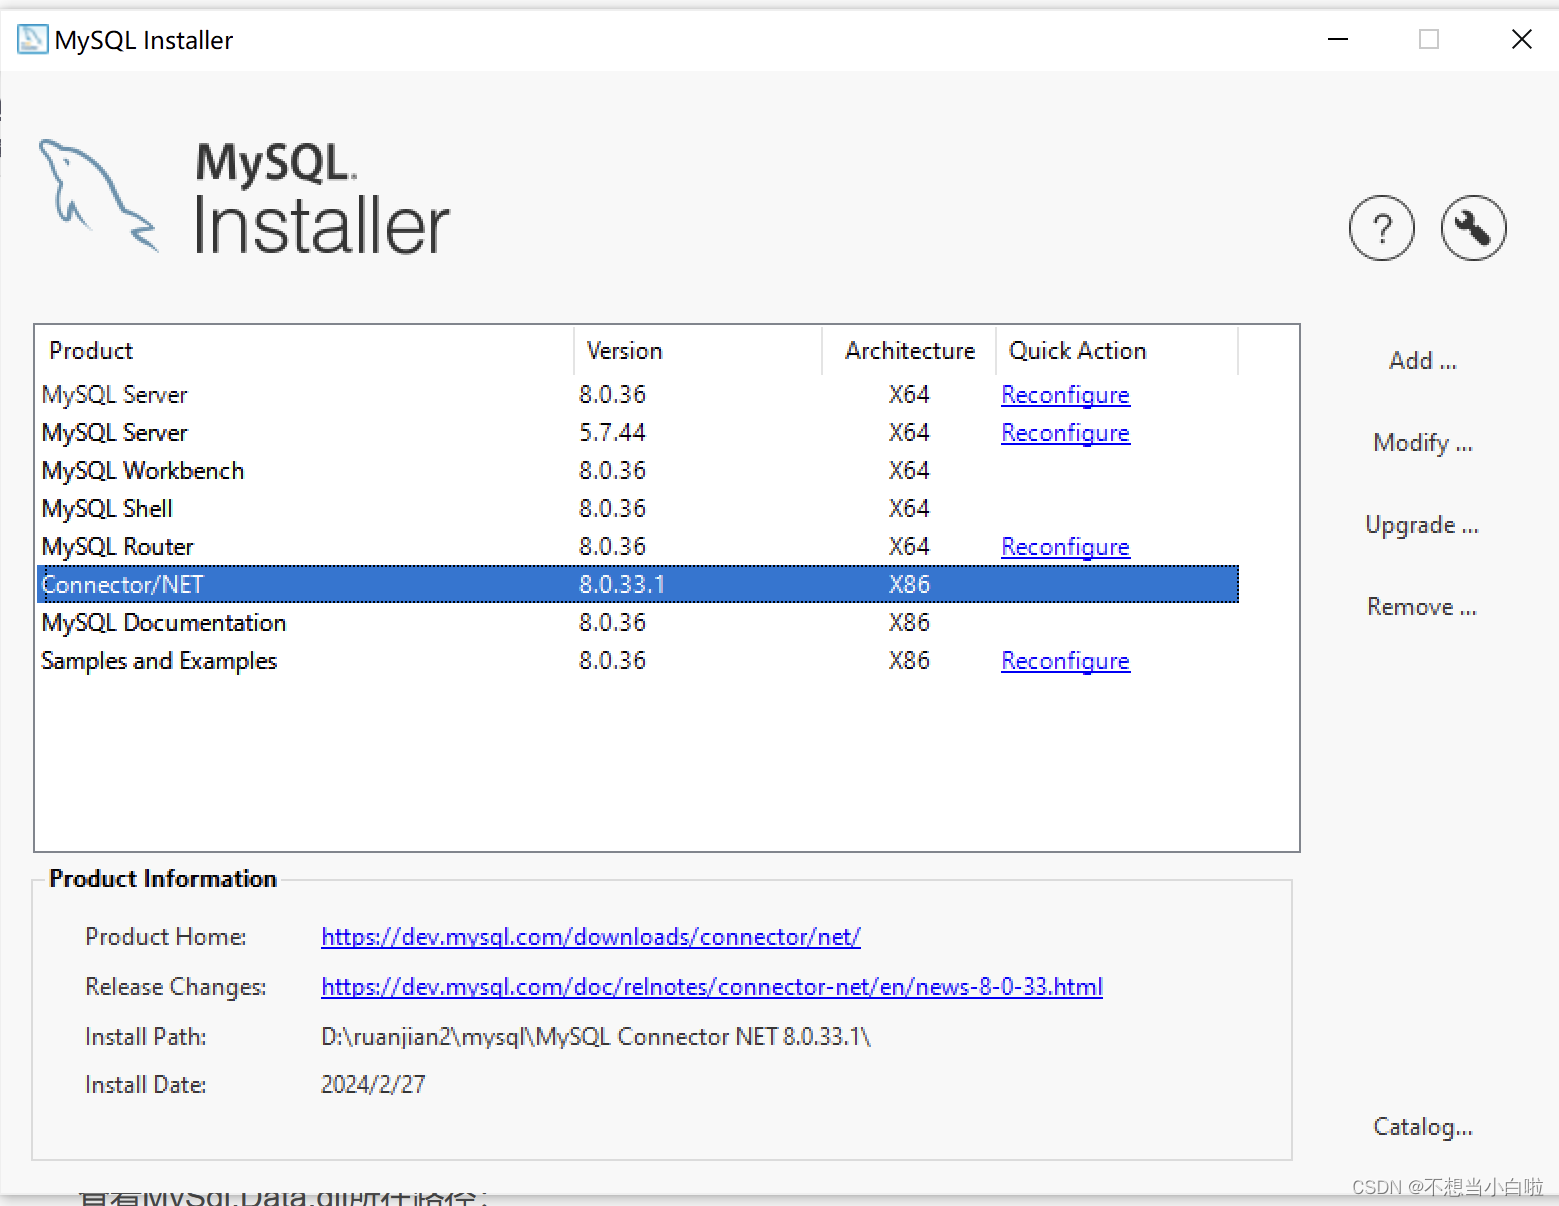
Task: Reconfigure MySQL Router
Action: (1064, 546)
